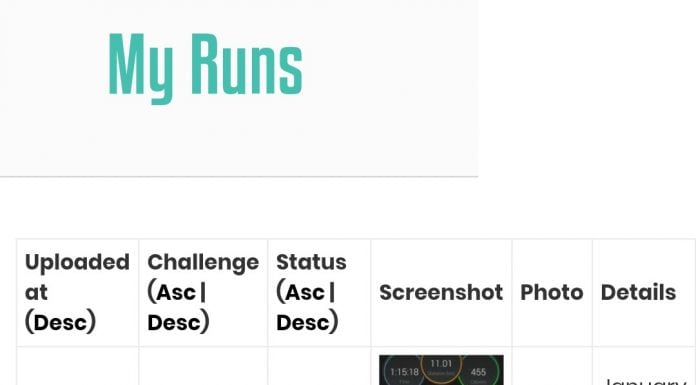Click the My Runs page heading
This screenshot has height=385, width=696.
point(206,67)
